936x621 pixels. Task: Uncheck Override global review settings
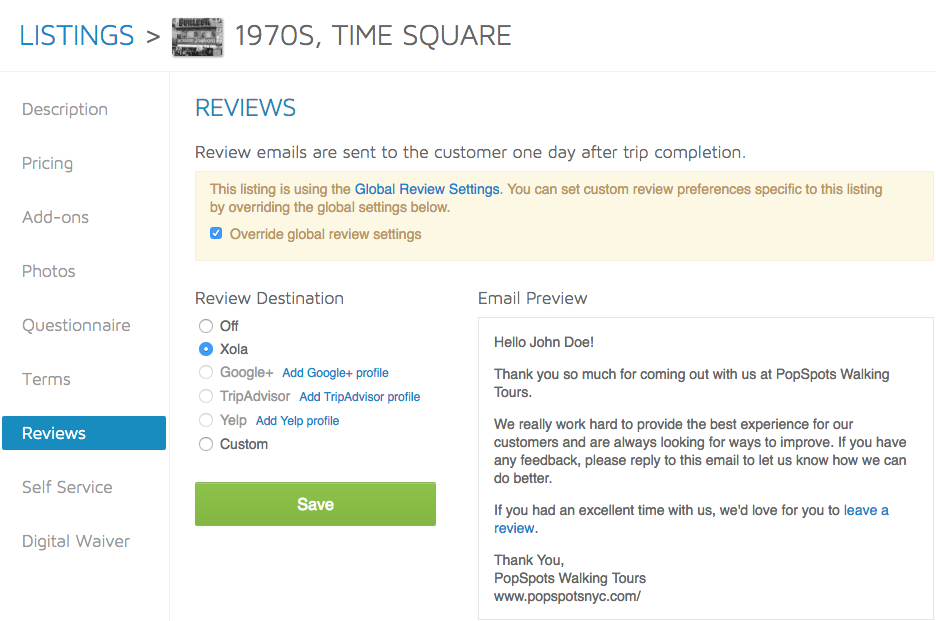[x=216, y=233]
